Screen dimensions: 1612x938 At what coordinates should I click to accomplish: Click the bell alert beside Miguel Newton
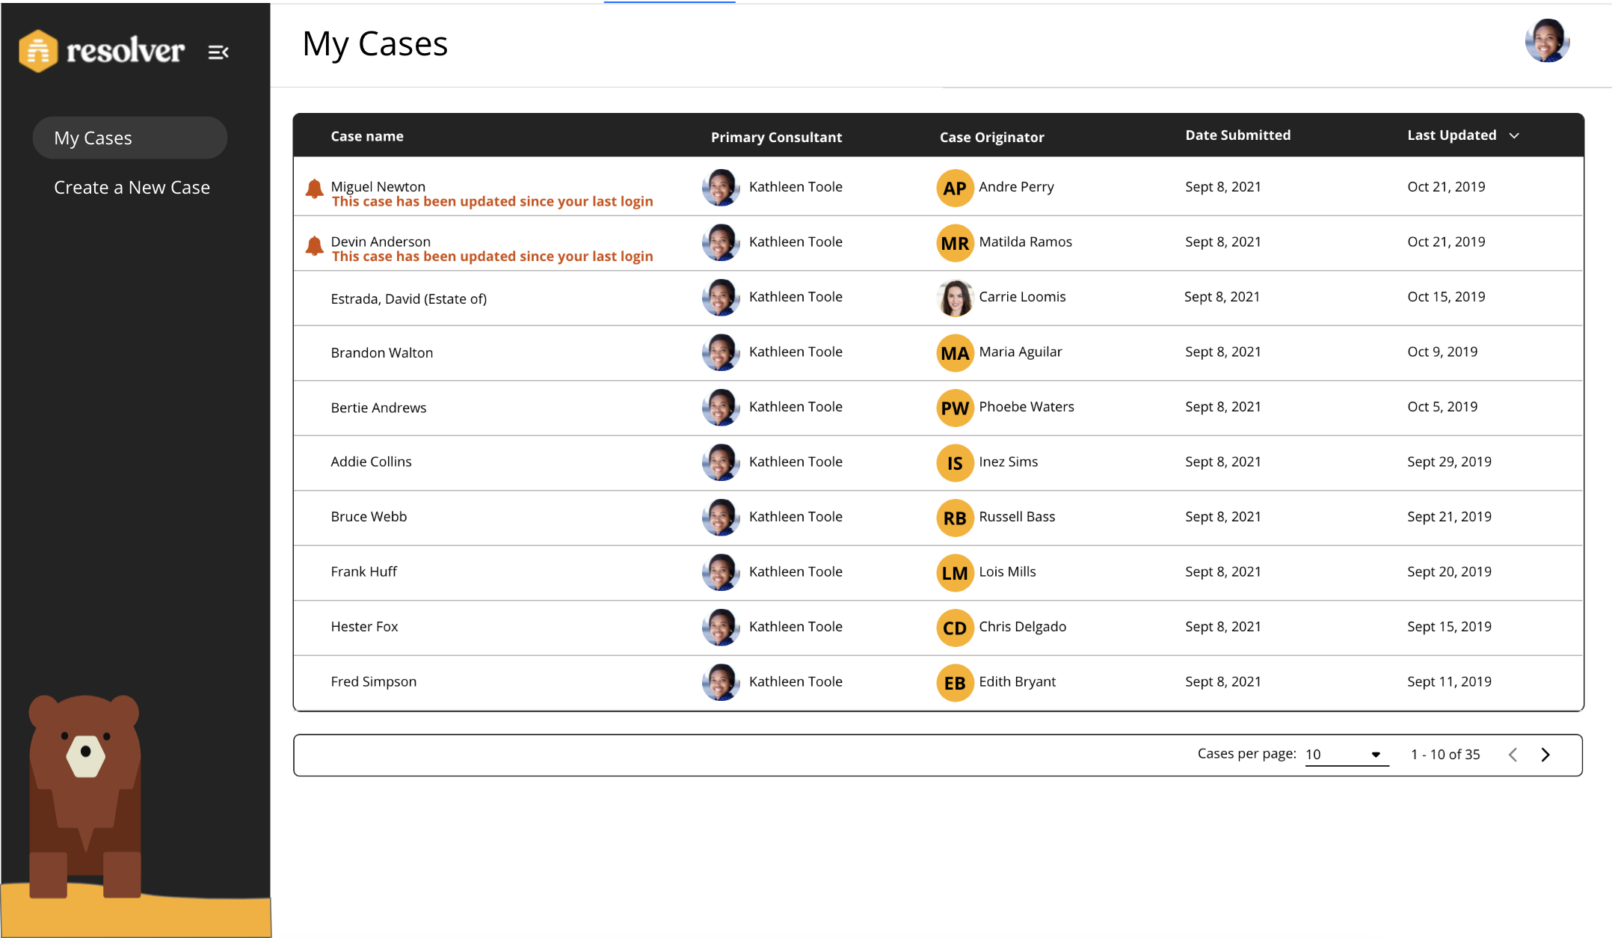pyautogui.click(x=314, y=188)
